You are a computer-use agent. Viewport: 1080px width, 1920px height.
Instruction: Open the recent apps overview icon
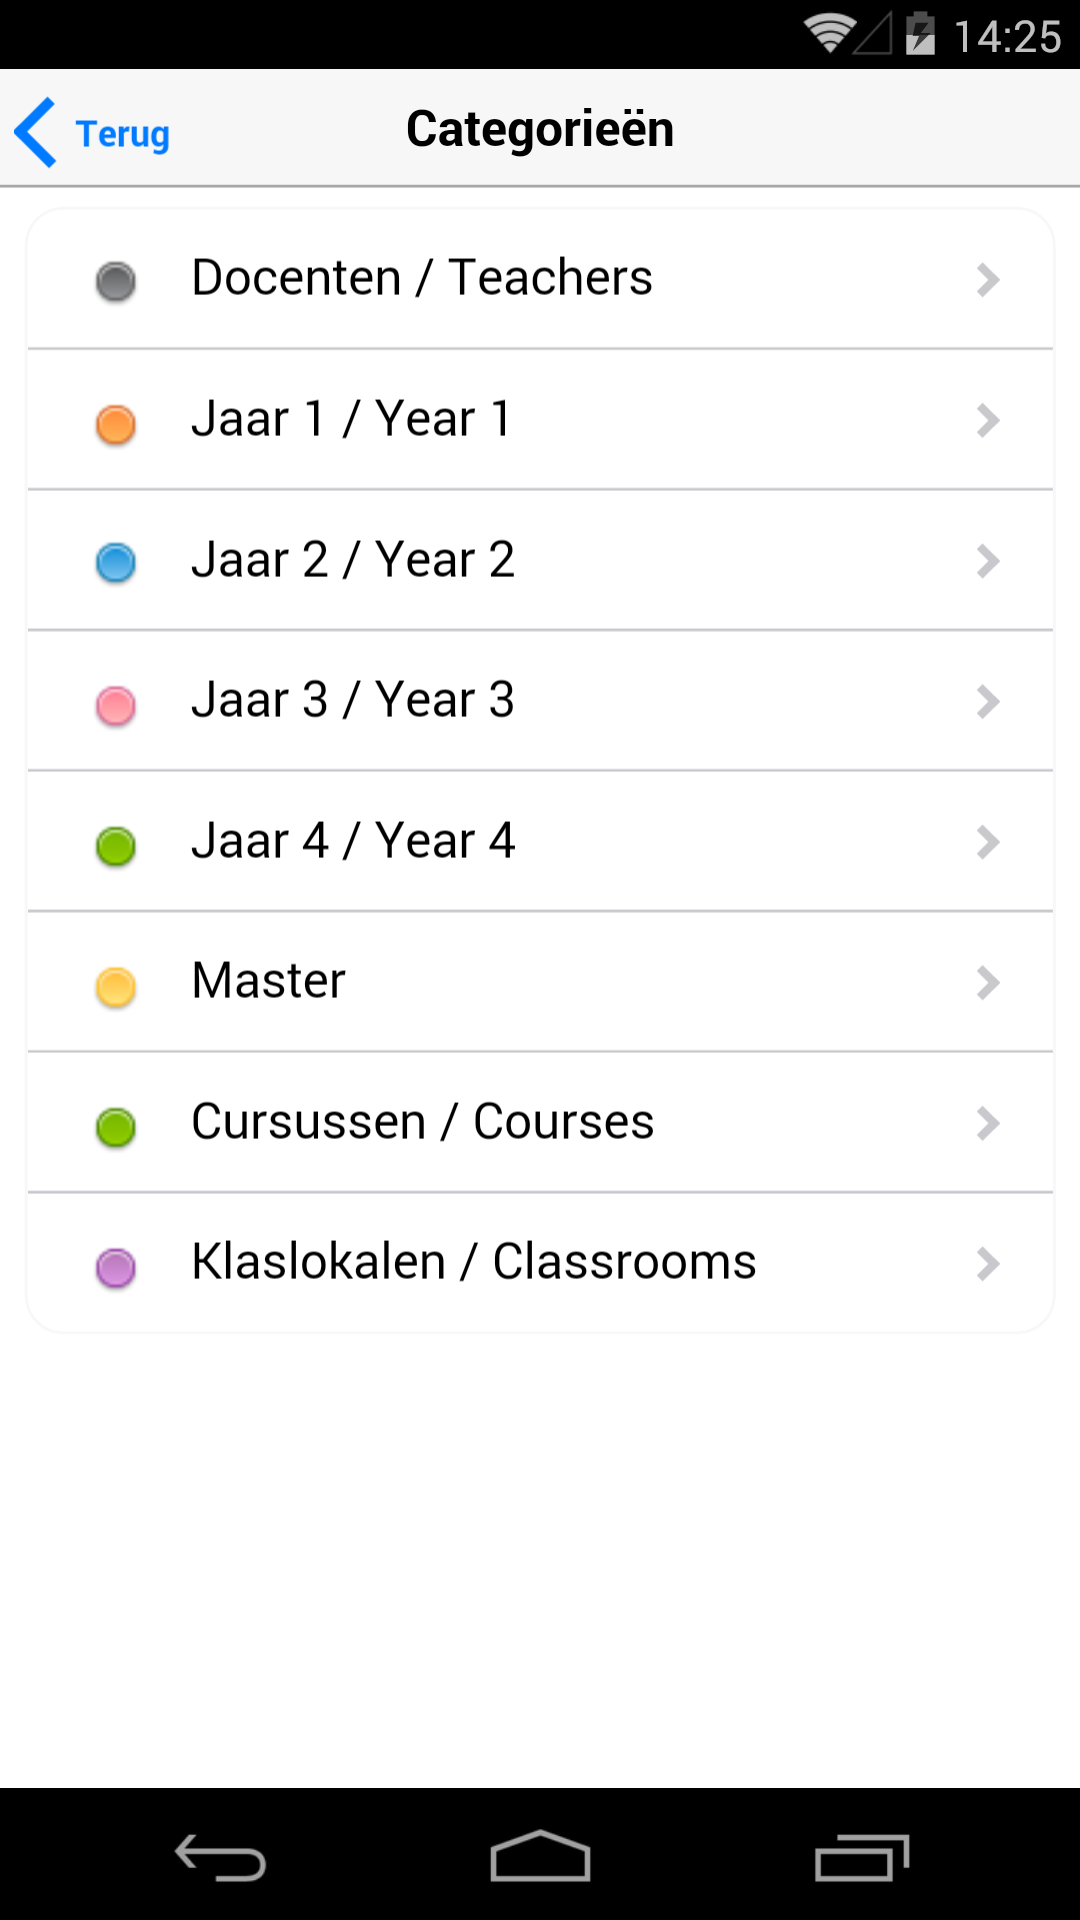click(862, 1857)
